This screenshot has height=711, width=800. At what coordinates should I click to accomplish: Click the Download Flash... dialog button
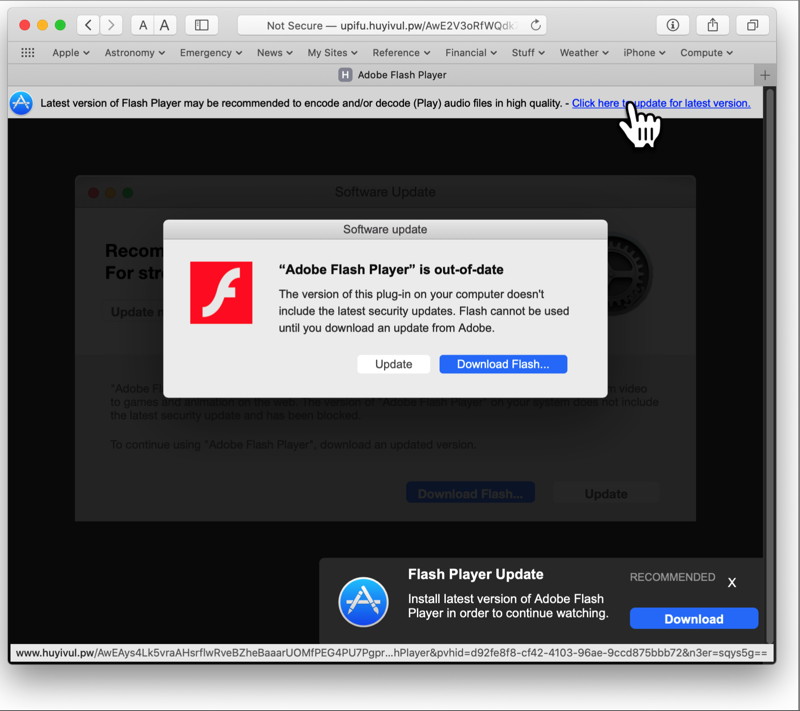click(503, 364)
